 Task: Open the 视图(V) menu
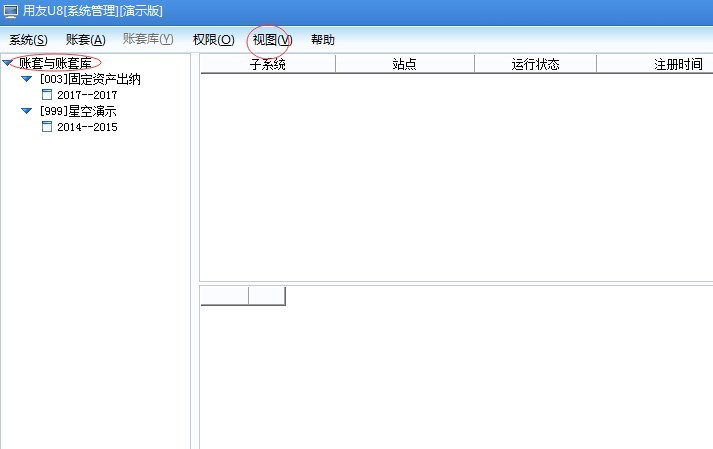272,40
